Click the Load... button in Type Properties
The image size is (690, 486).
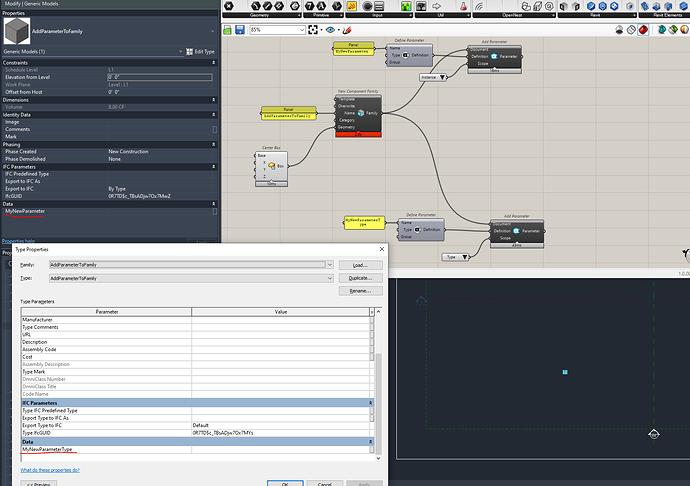click(360, 265)
